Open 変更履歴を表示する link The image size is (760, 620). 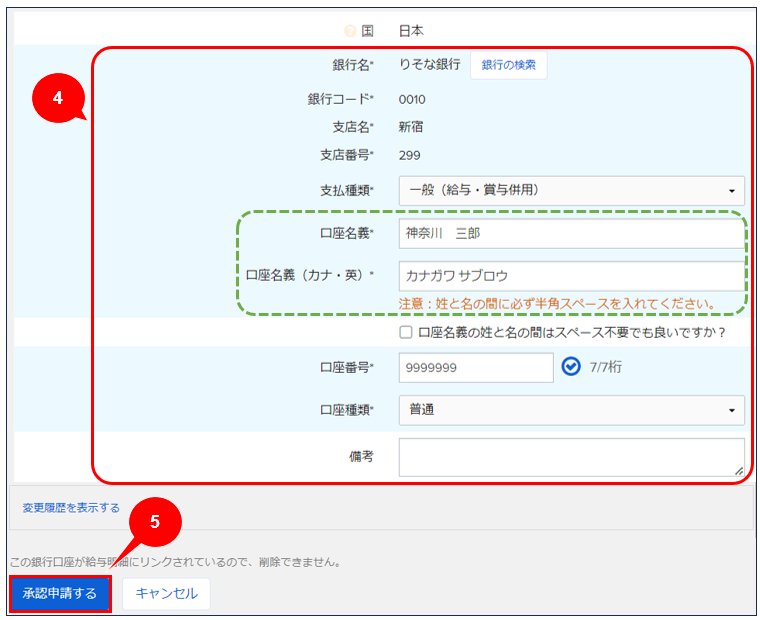tap(71, 508)
